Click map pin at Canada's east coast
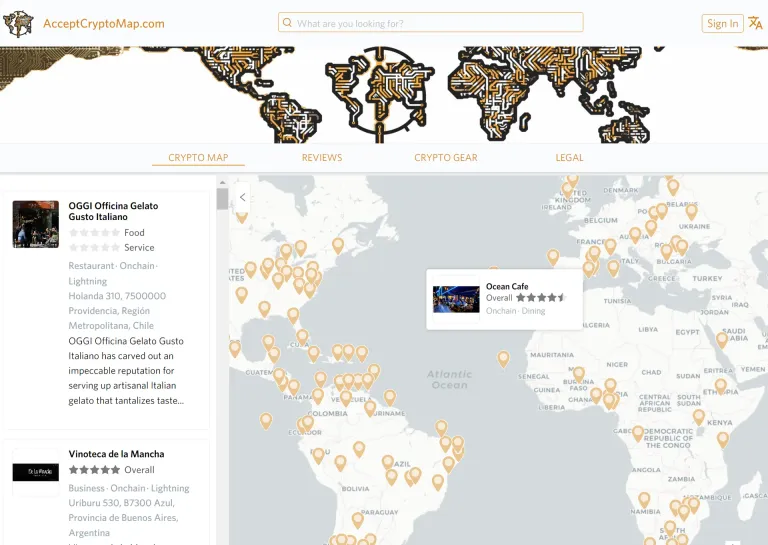The height and width of the screenshot is (545, 768). click(338, 245)
